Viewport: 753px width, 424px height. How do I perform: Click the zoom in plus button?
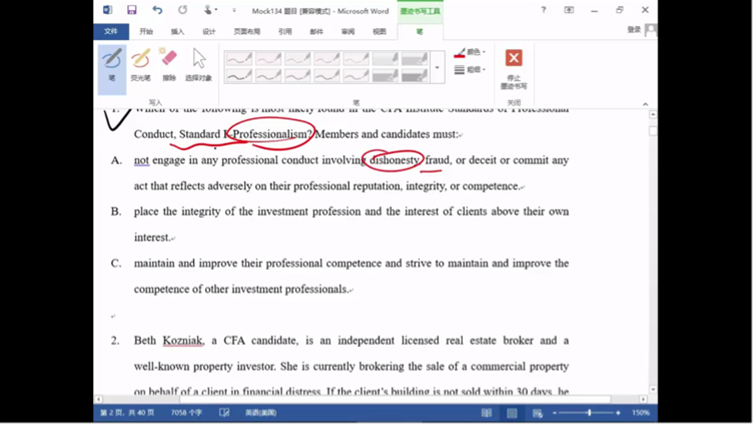[x=618, y=413]
